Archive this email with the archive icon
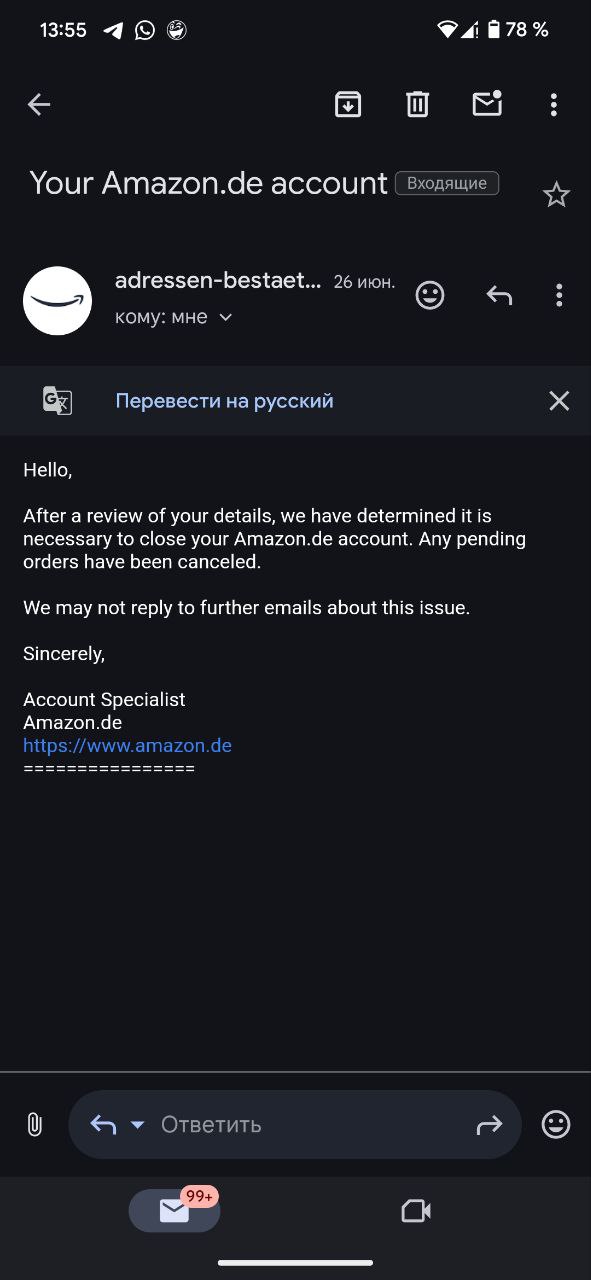This screenshot has width=591, height=1280. (x=348, y=104)
